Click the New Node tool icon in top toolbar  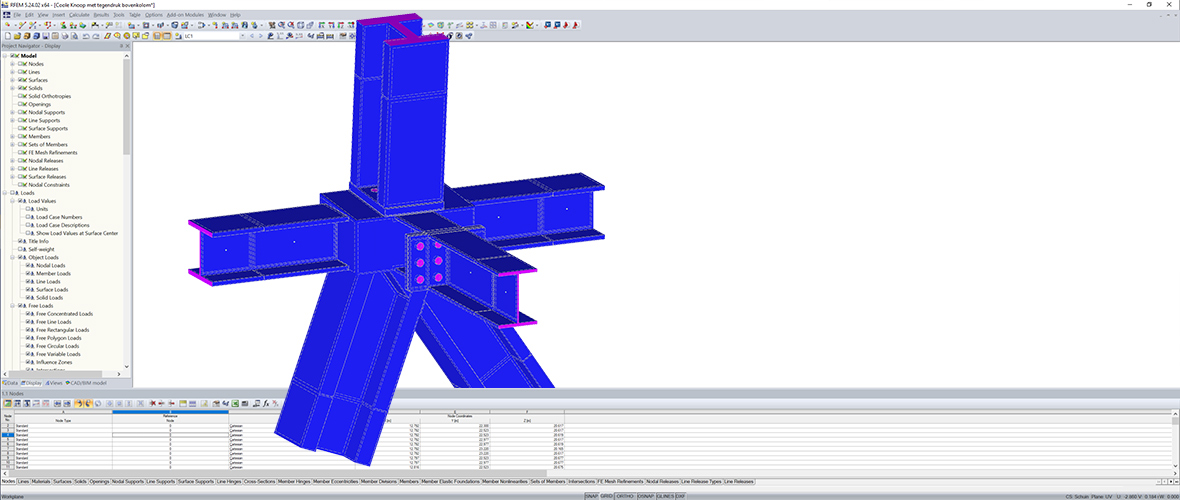coord(8,25)
